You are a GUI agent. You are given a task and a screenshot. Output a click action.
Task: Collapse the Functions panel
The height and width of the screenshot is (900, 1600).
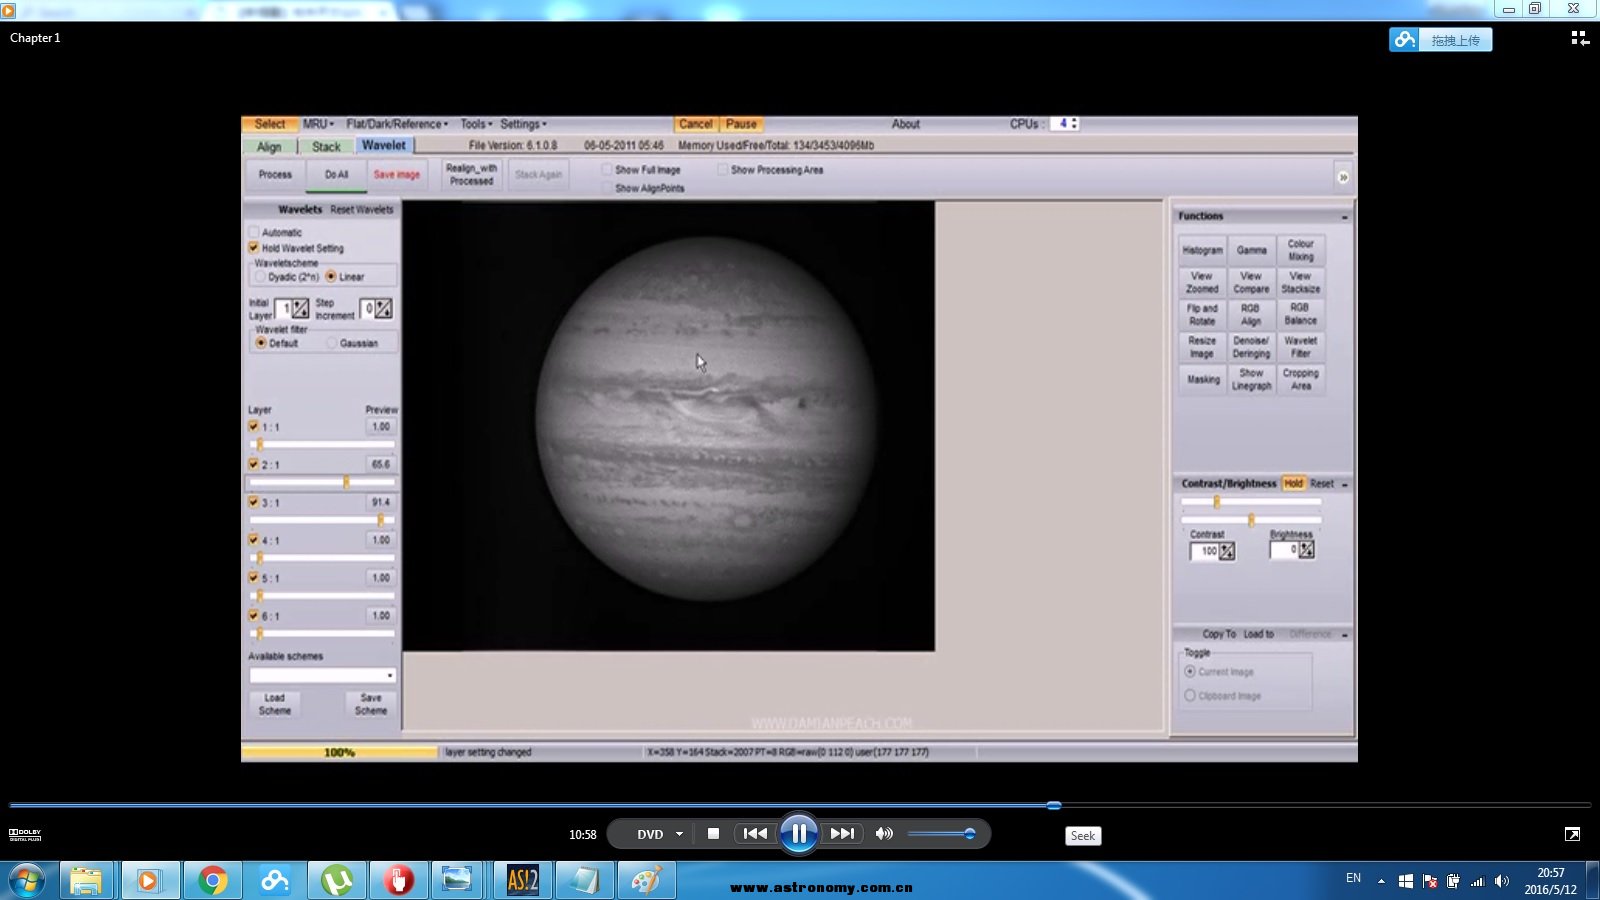click(x=1344, y=217)
